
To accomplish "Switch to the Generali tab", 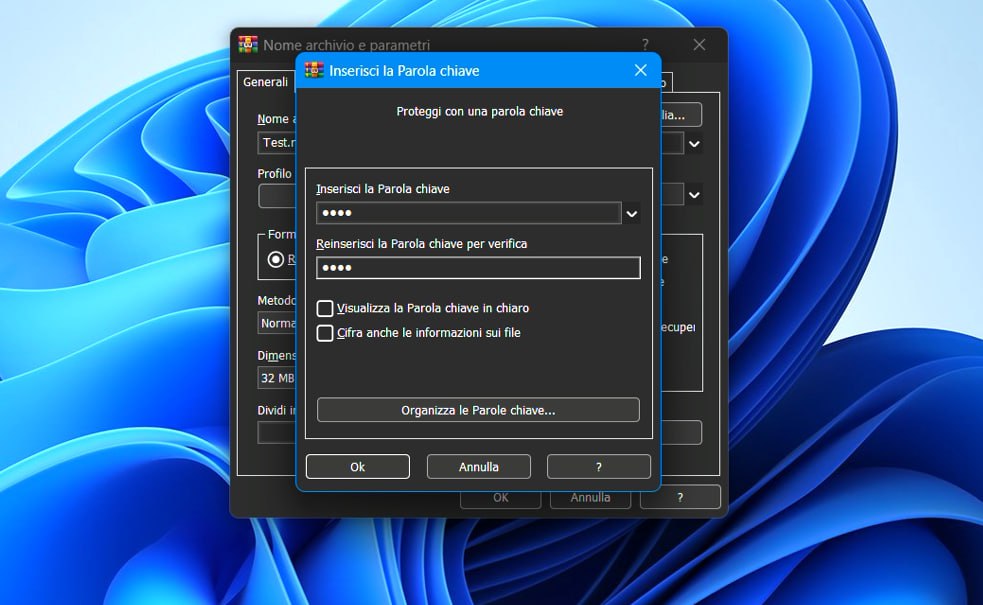I will click(265, 82).
